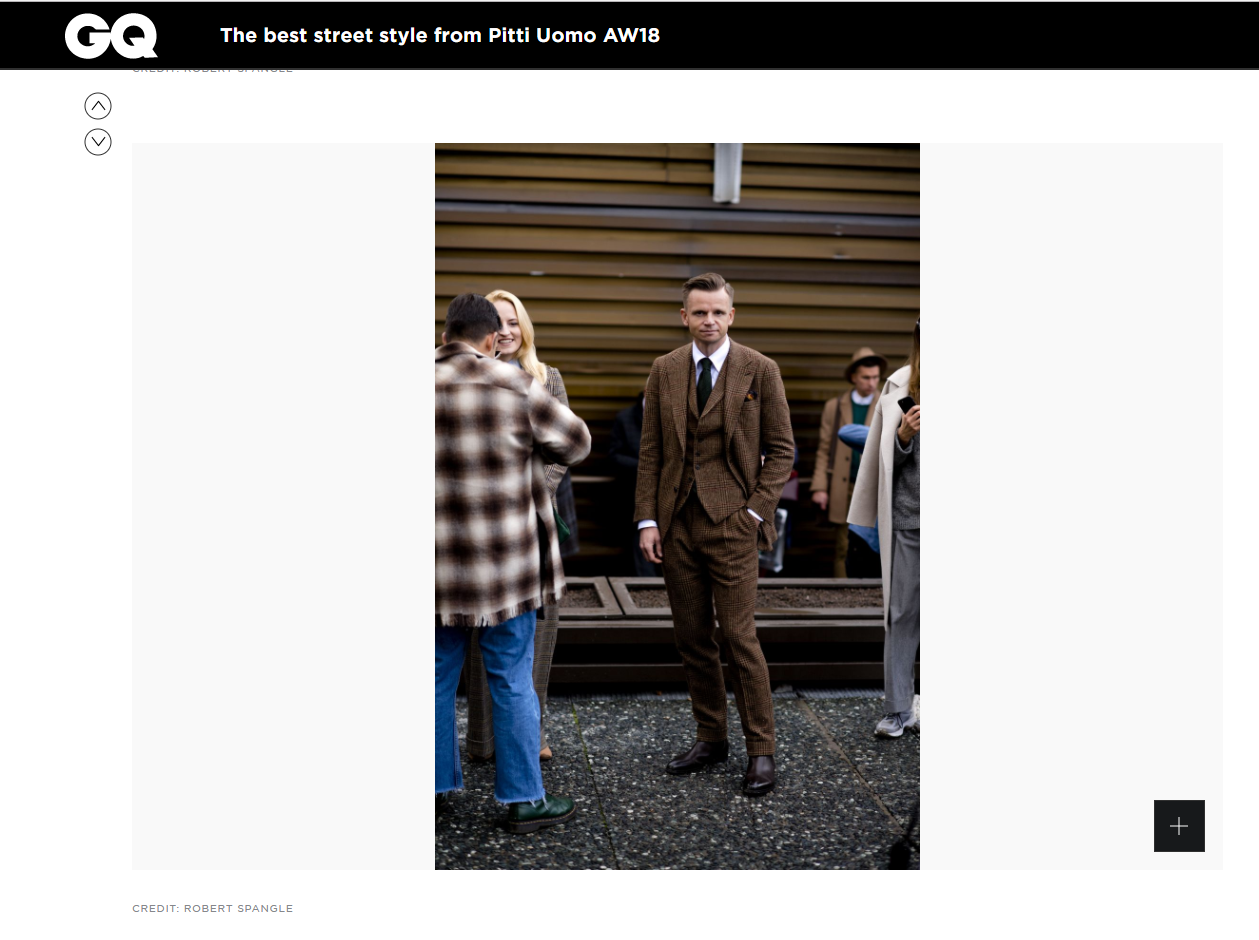Go to the previous slide with the up arrow

click(x=98, y=106)
